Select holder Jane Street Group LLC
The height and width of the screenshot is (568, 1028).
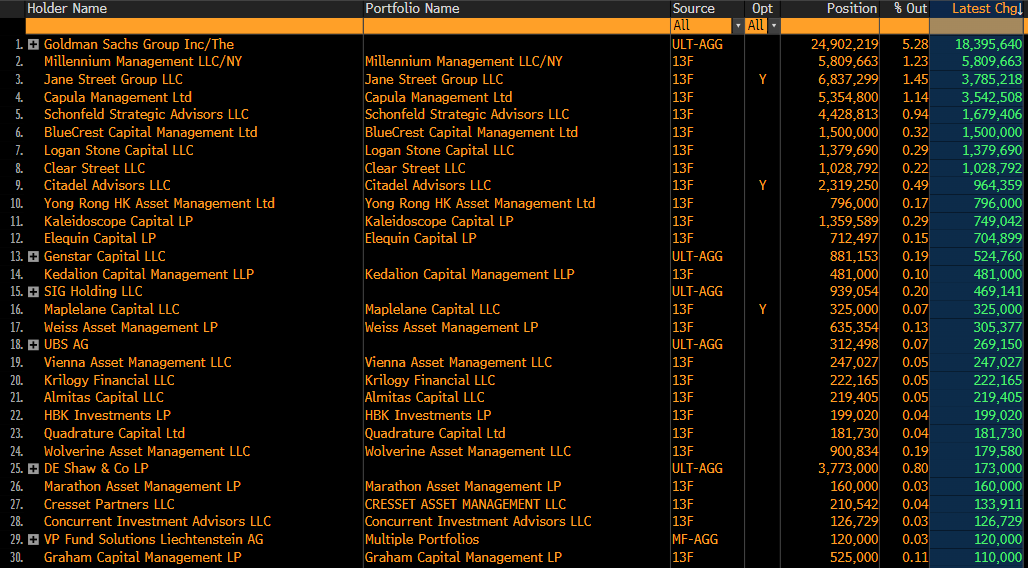(x=113, y=79)
